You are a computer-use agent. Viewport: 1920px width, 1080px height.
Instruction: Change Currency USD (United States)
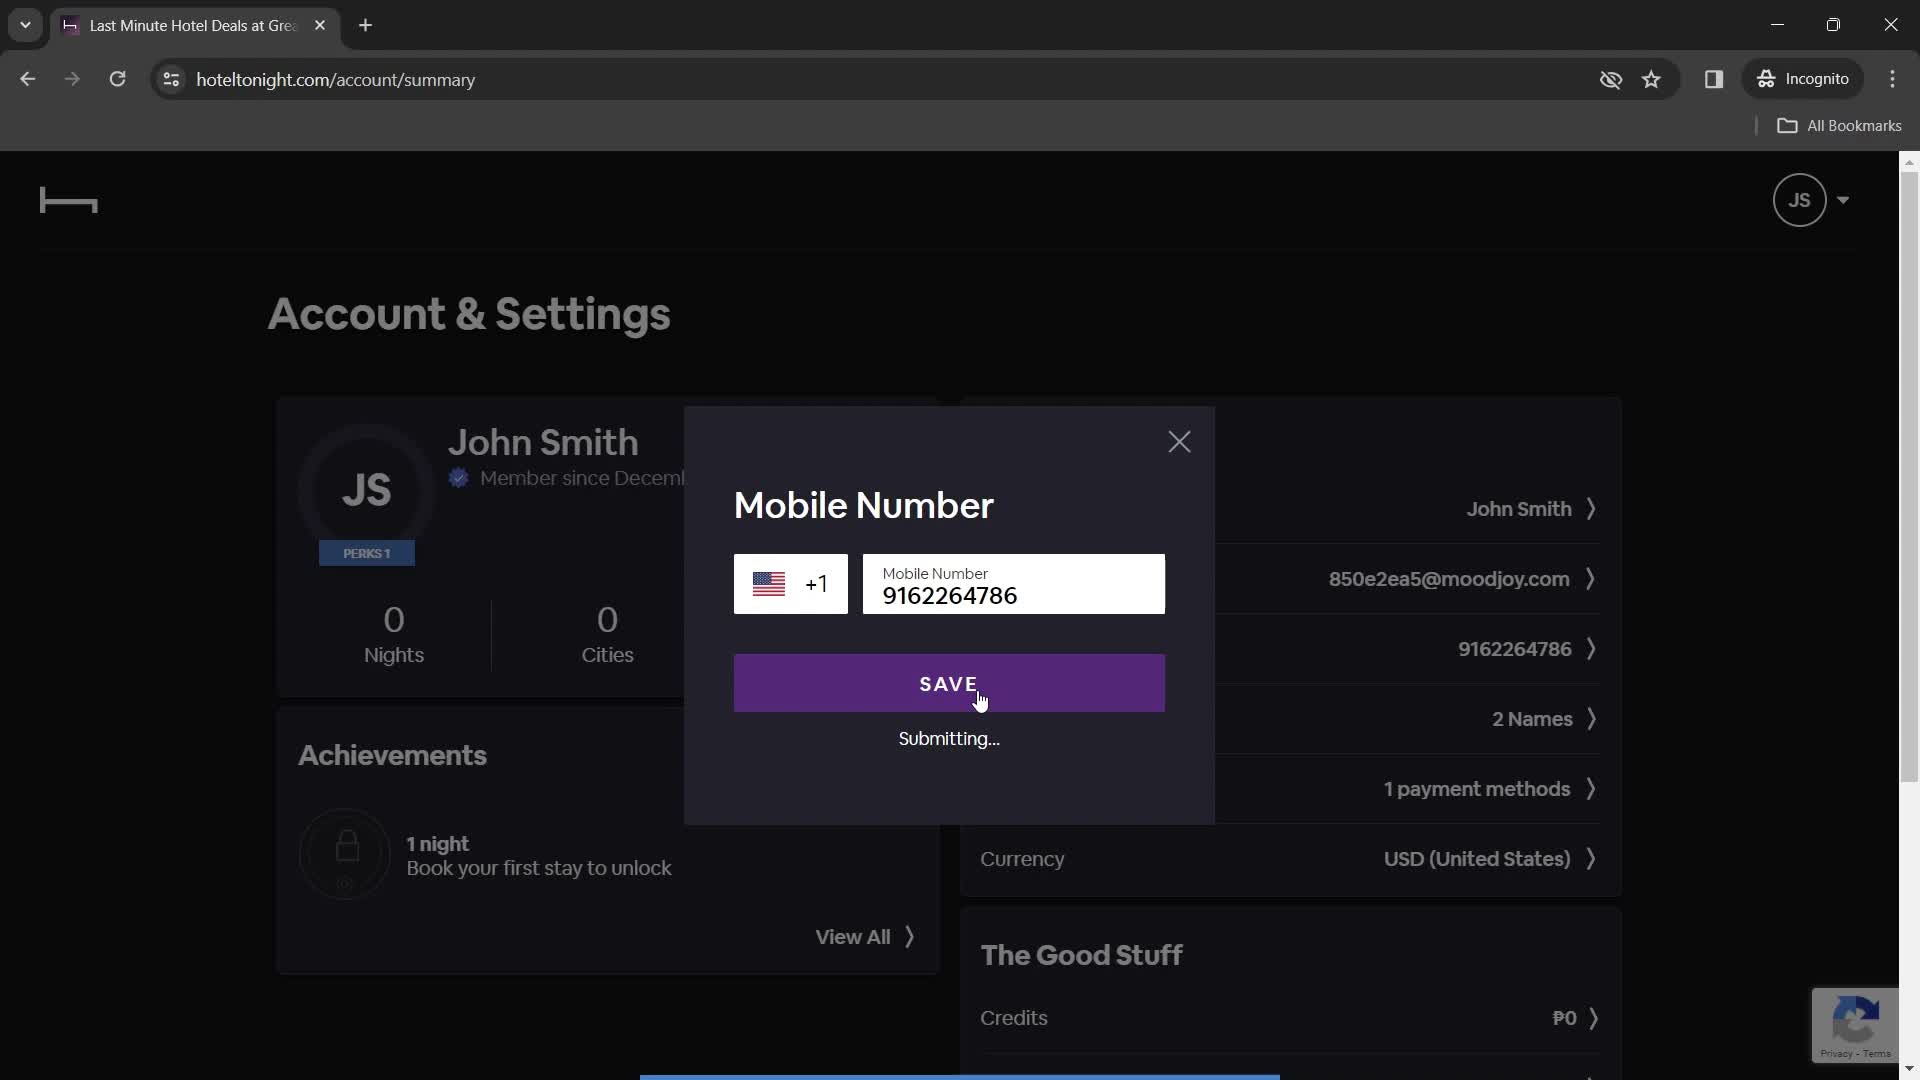click(1290, 859)
